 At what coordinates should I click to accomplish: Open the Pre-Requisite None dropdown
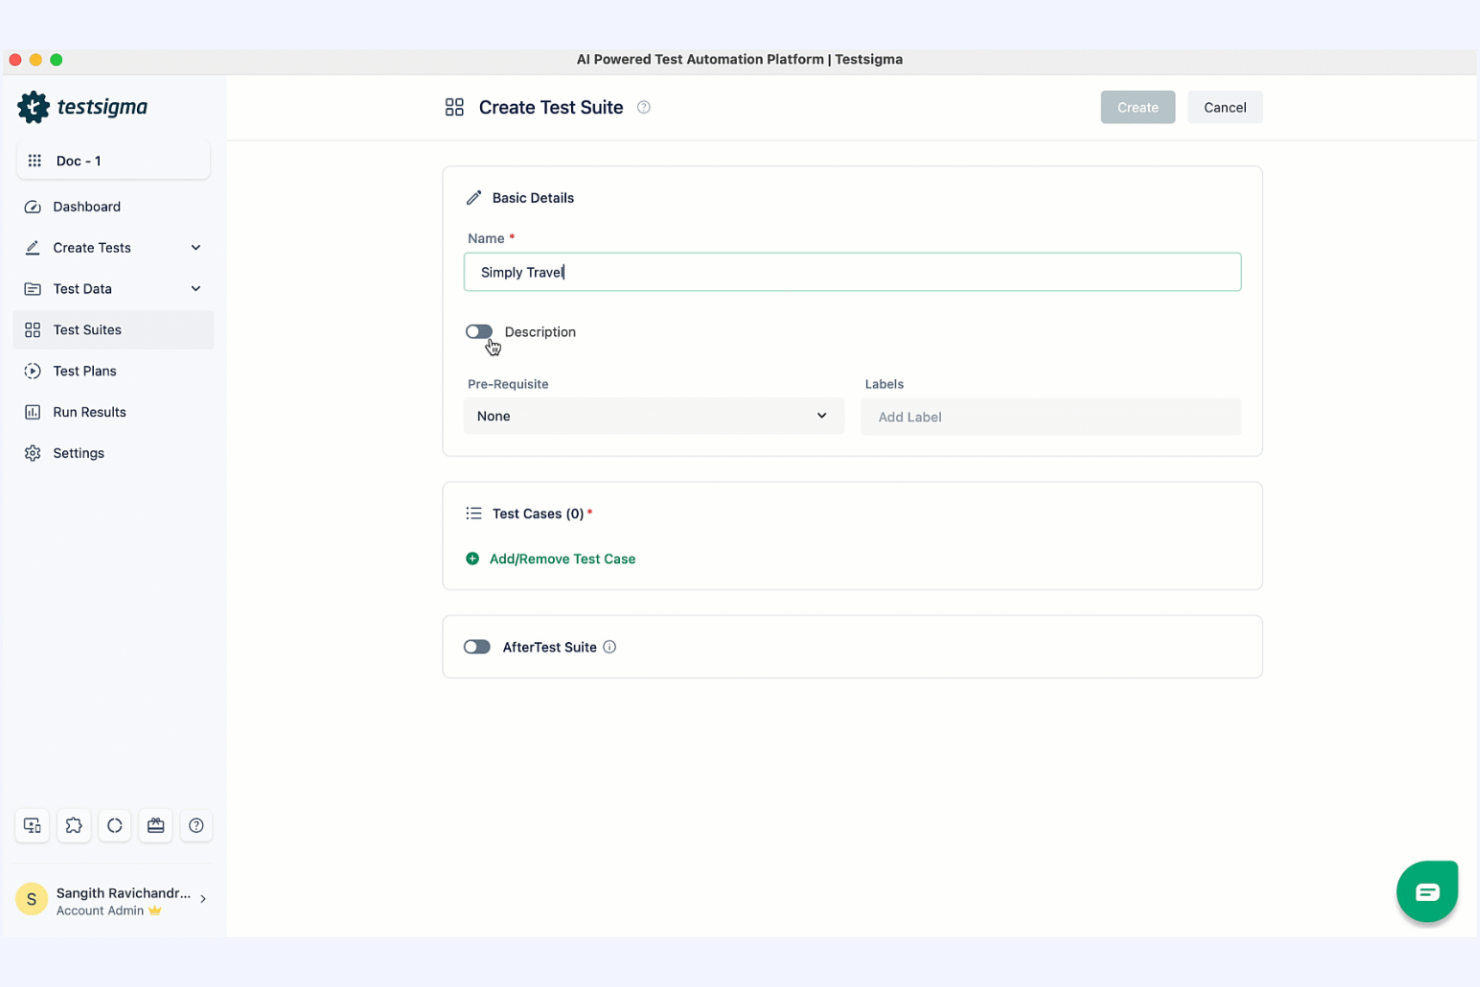(x=653, y=416)
